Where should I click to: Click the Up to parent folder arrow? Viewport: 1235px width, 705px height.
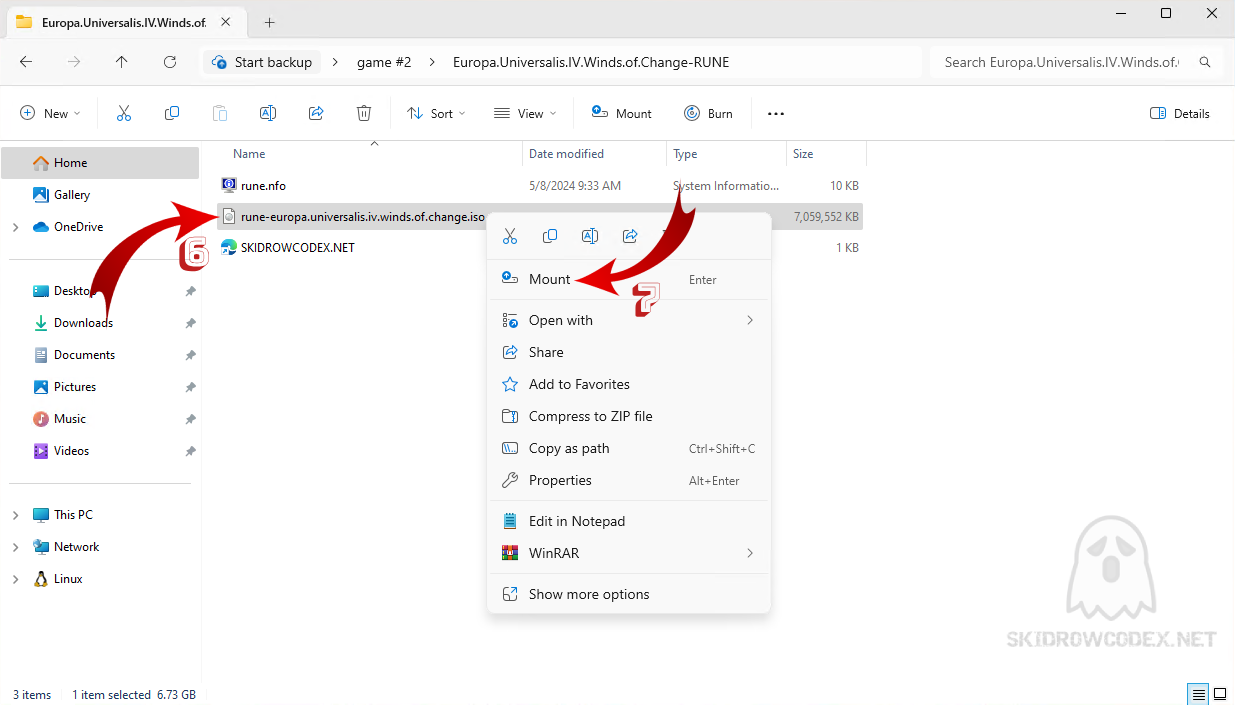point(122,62)
